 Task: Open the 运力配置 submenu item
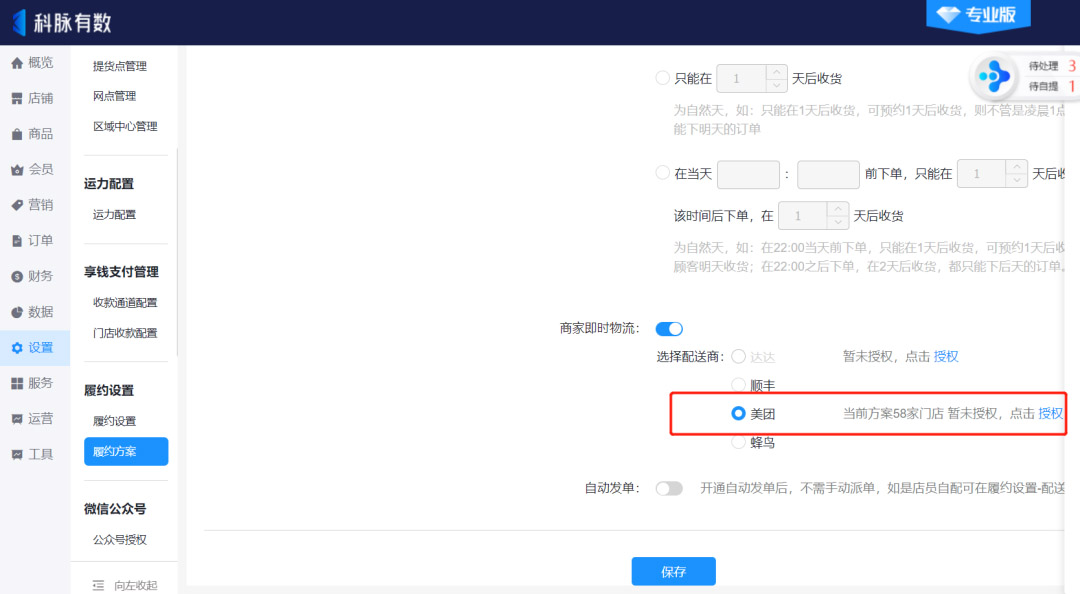click(114, 215)
